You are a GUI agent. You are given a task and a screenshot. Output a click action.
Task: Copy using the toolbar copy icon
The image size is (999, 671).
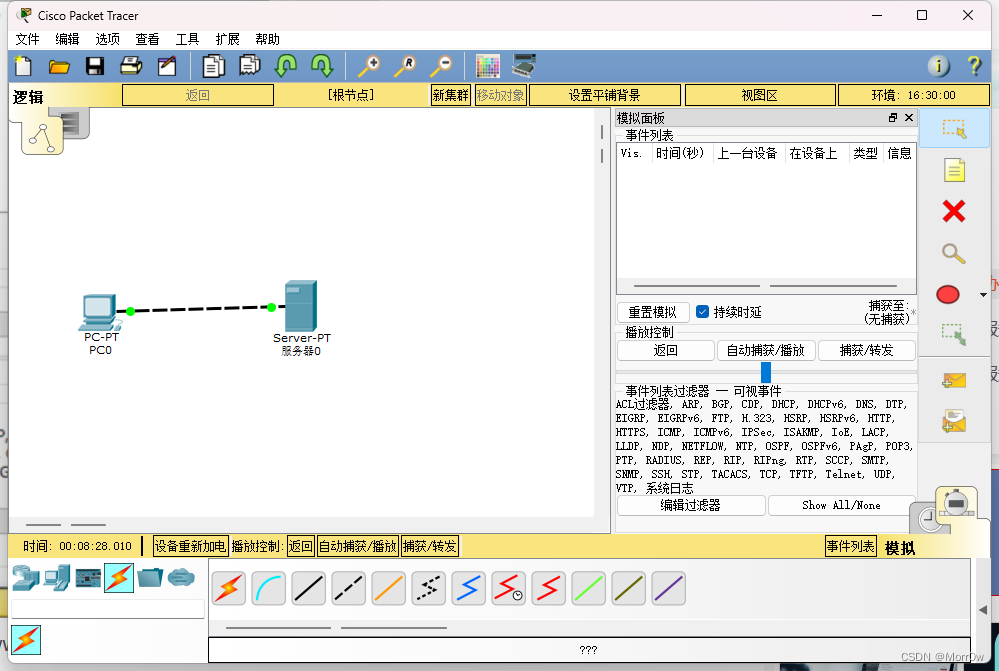tap(214, 66)
